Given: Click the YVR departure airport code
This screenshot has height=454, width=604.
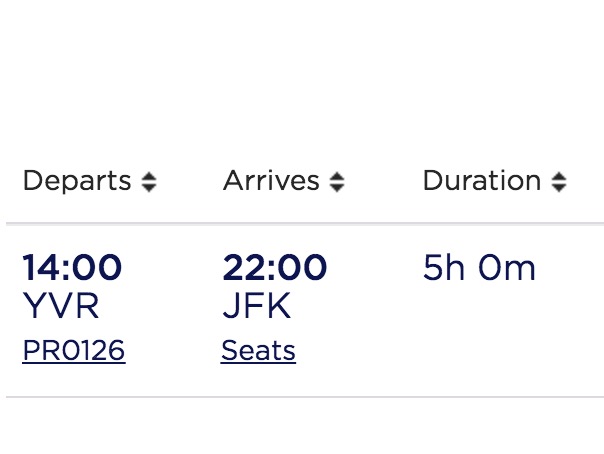Looking at the screenshot, I should pyautogui.click(x=61, y=305).
